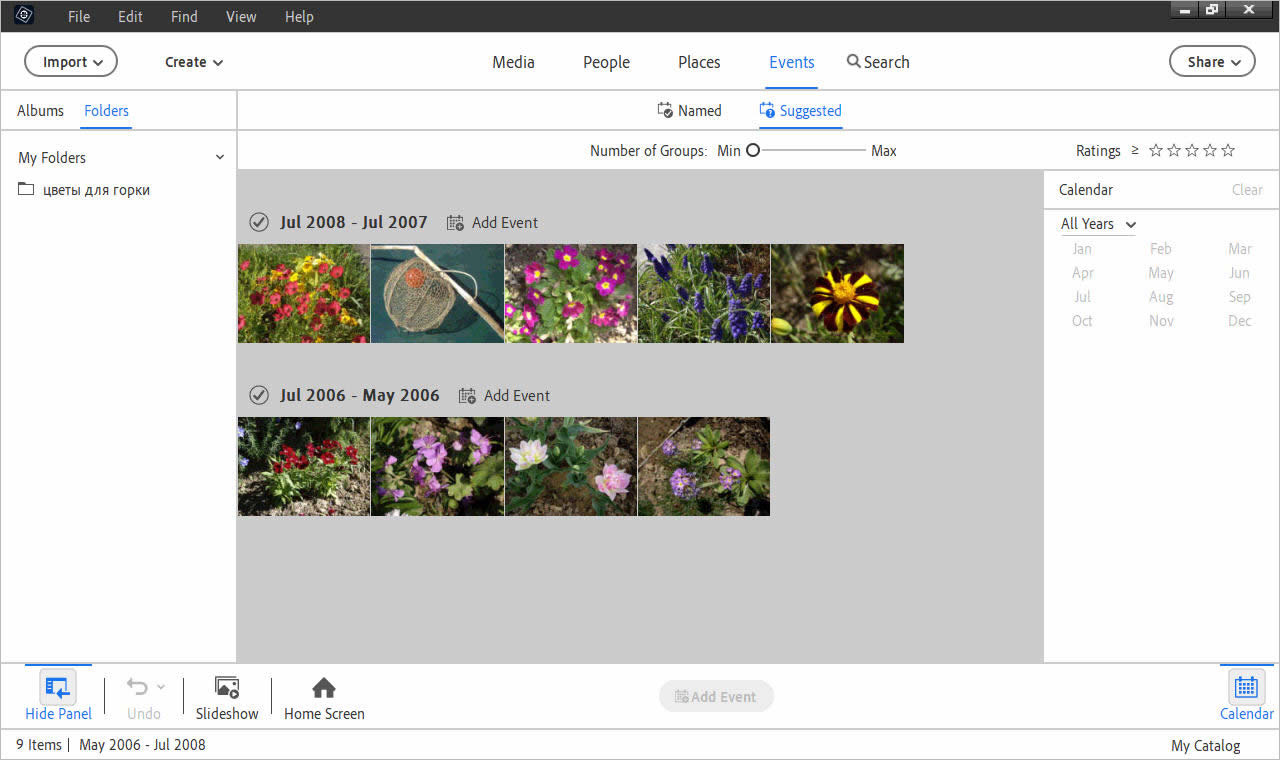Click the Clear link in the Calendar panel

point(1247,189)
